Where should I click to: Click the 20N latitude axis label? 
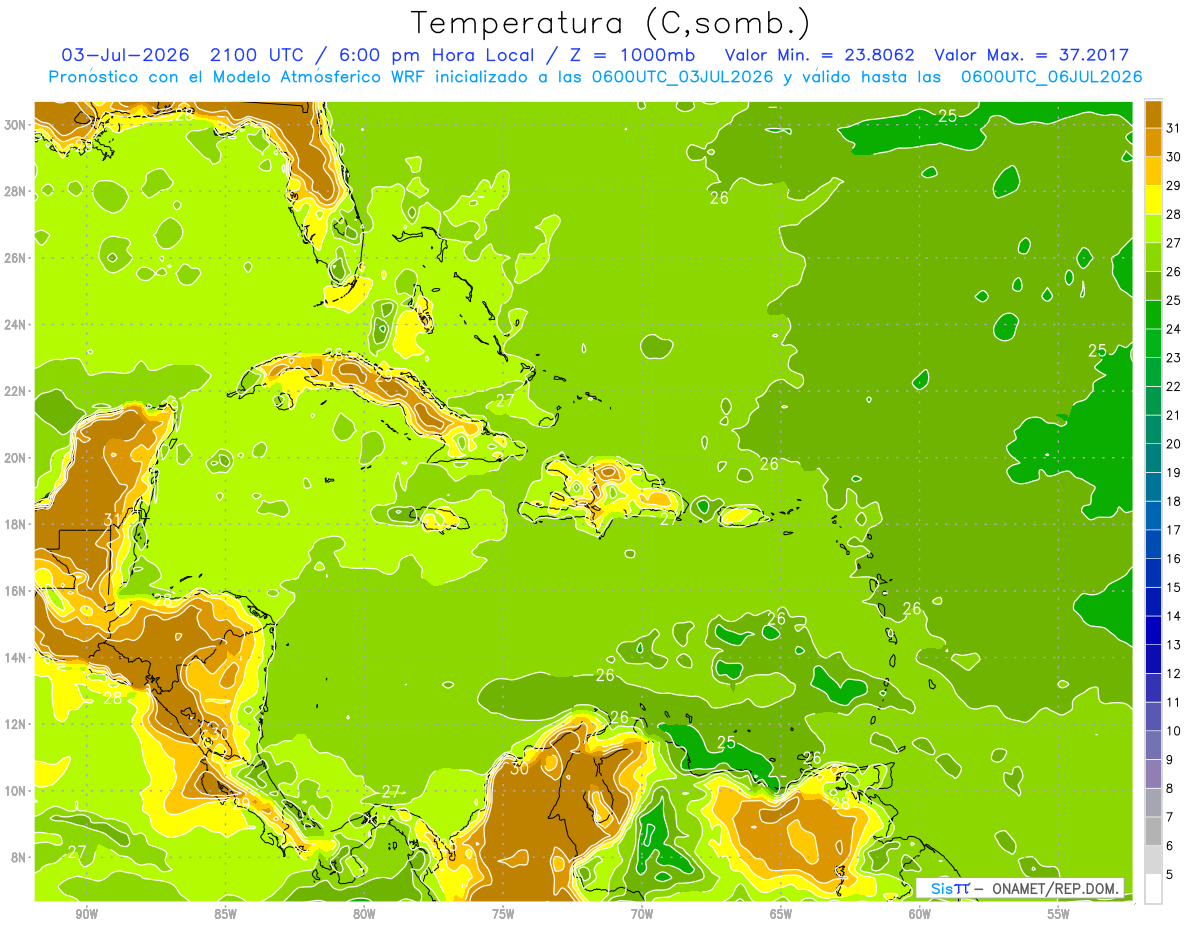click(x=15, y=457)
